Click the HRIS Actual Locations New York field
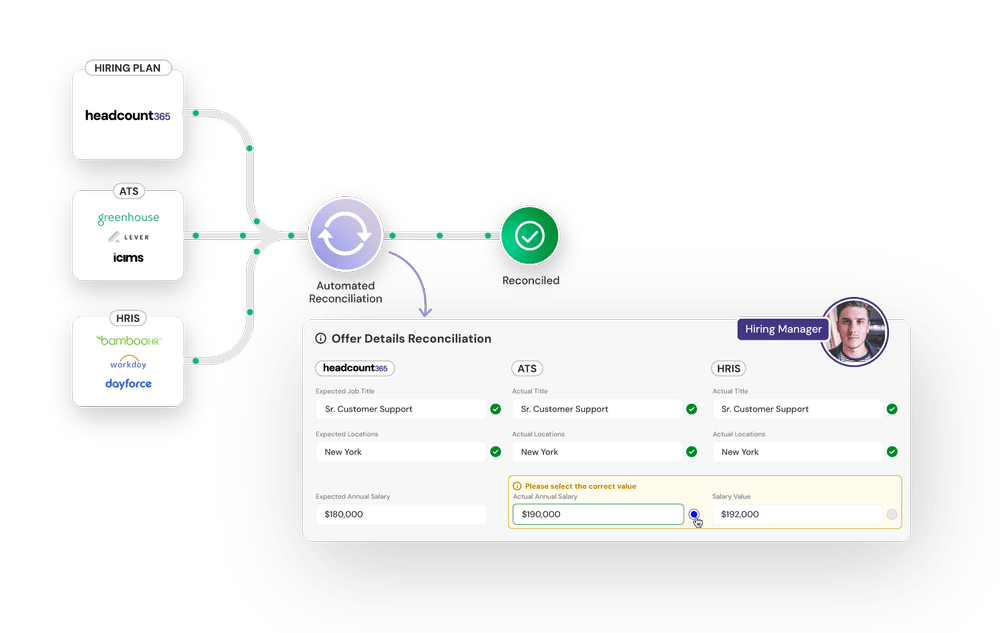This screenshot has height=633, width=1000. click(x=797, y=452)
